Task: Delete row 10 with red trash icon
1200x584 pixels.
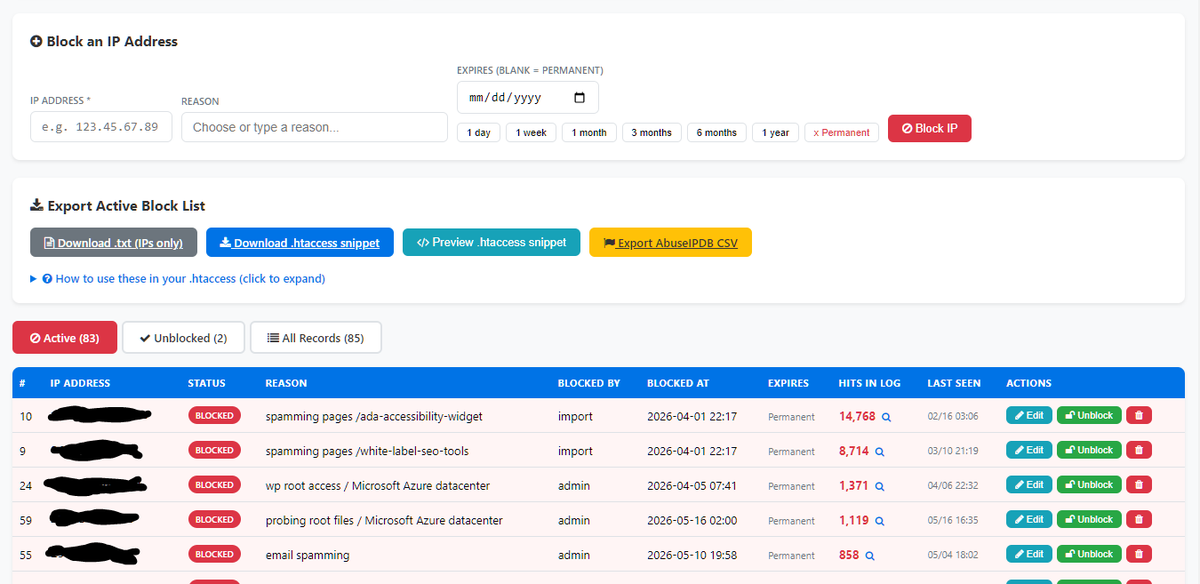Action: [x=1139, y=415]
